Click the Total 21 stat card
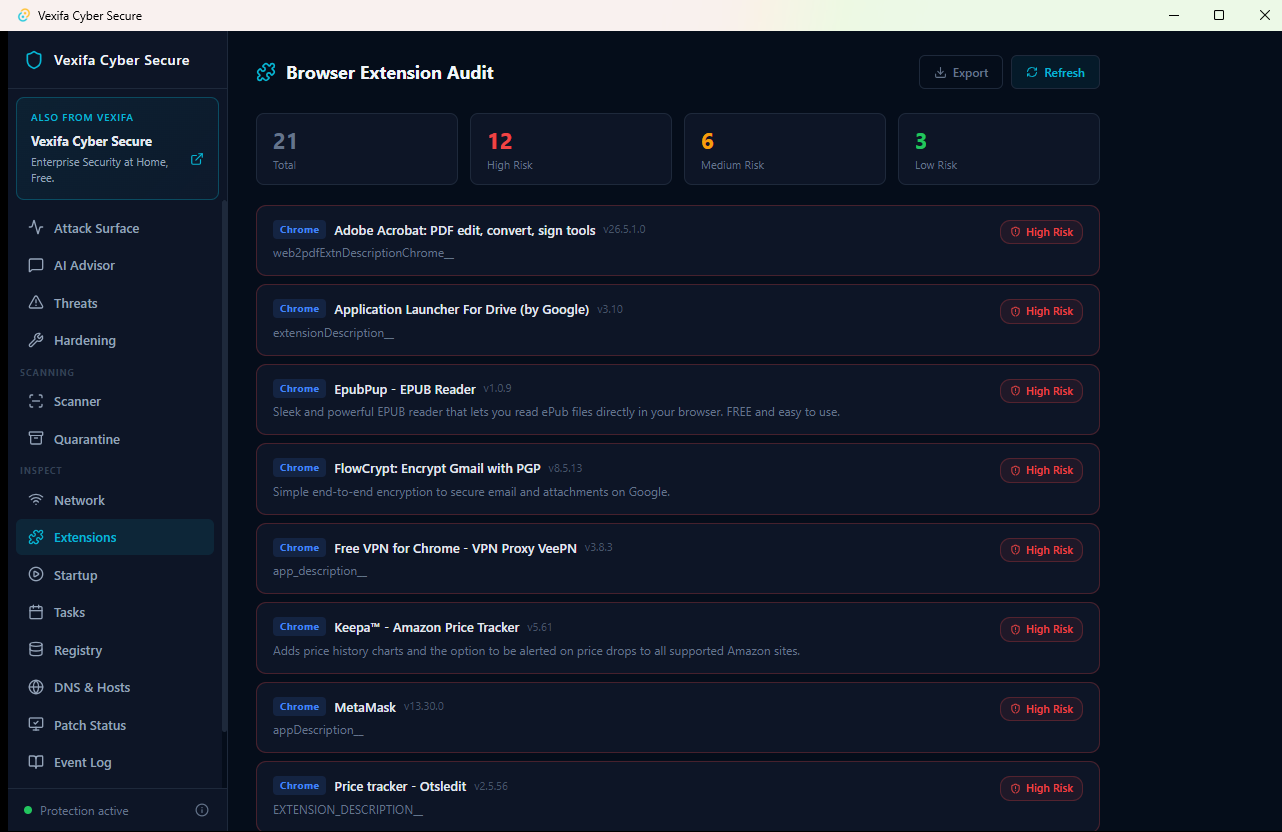 point(357,149)
